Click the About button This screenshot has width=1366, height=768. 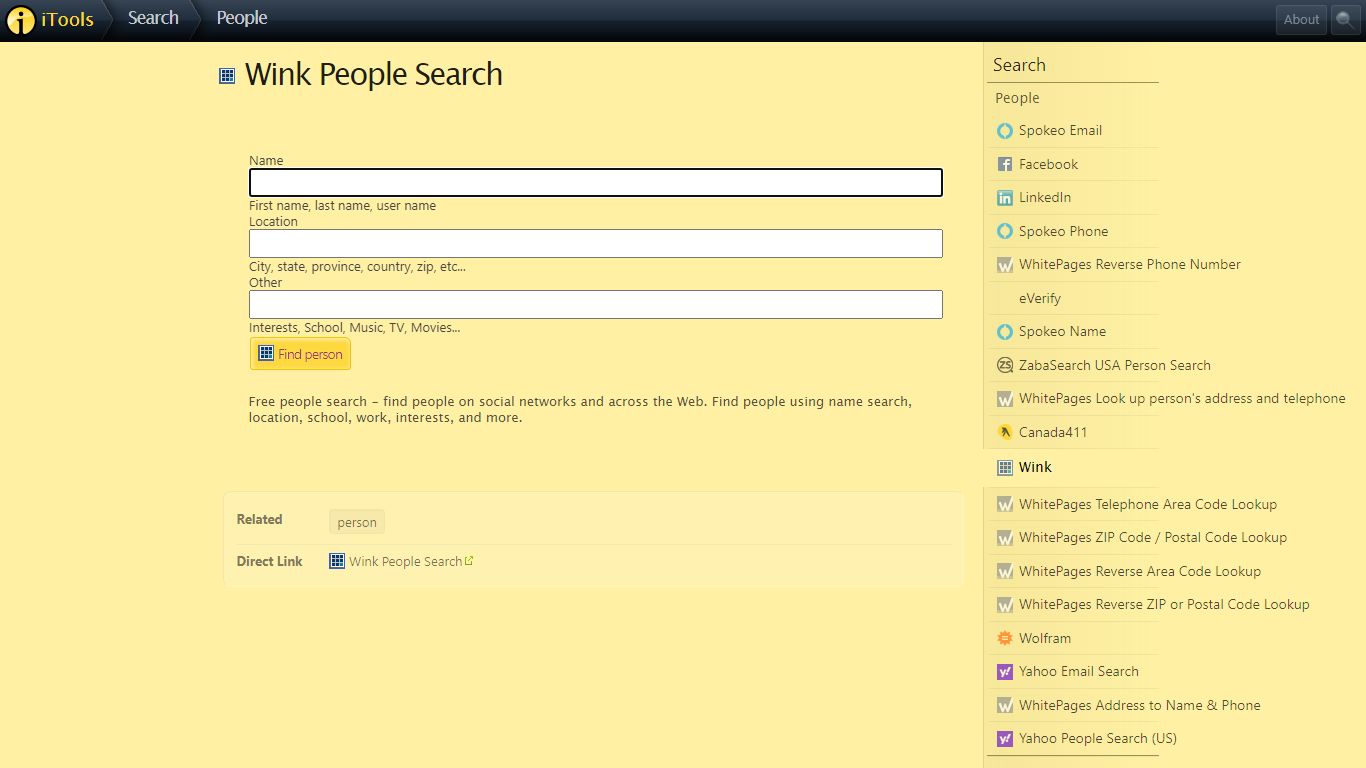[1301, 19]
